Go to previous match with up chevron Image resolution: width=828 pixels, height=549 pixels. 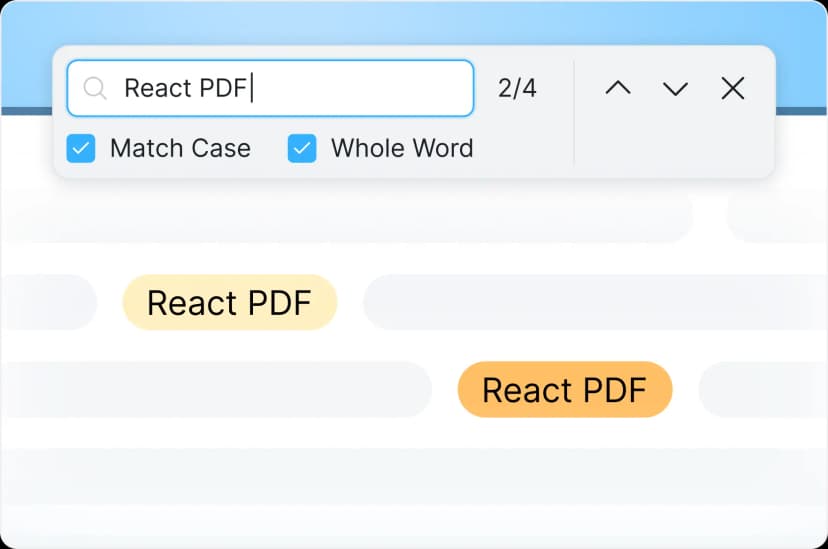tap(618, 88)
